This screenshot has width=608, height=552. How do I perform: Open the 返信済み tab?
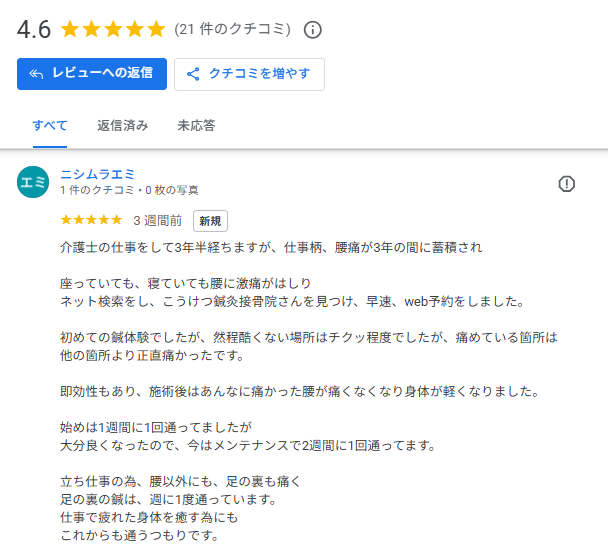(123, 126)
